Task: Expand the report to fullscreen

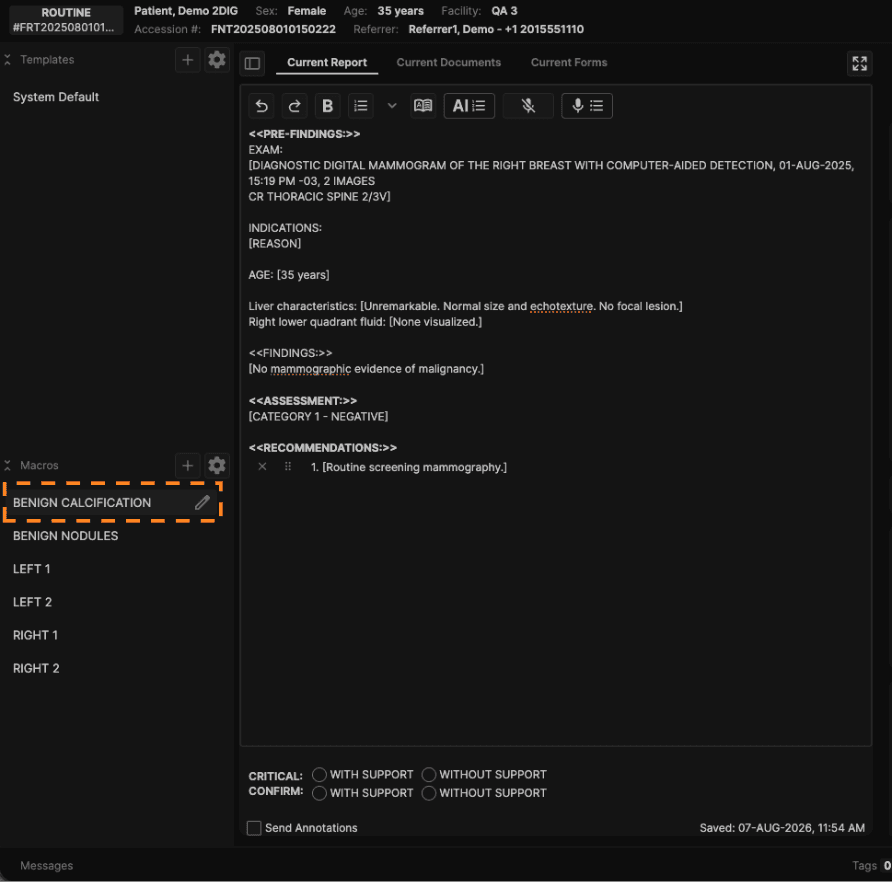Action: (860, 63)
